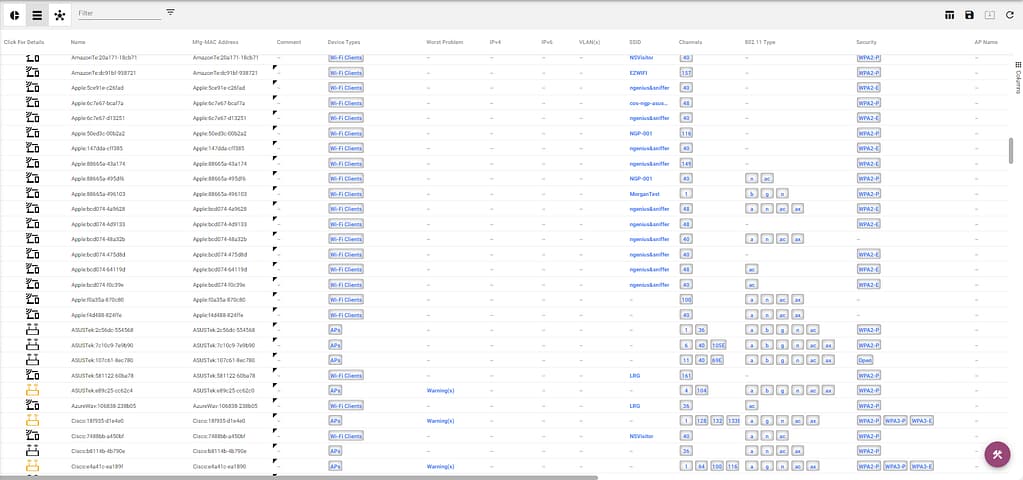Click the EZWIFI SSID link
Viewport: 1023px width, 480px height.
coord(638,73)
